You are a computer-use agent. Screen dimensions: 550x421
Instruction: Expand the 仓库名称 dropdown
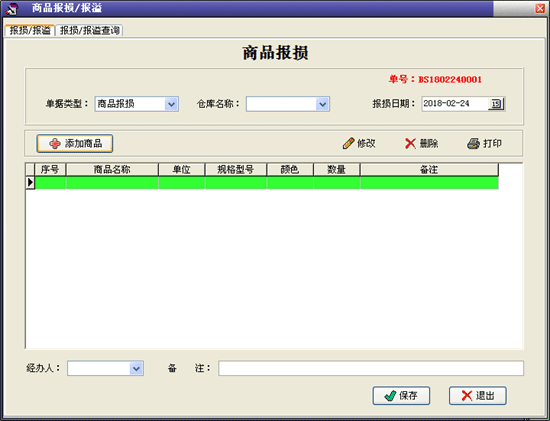coord(322,104)
